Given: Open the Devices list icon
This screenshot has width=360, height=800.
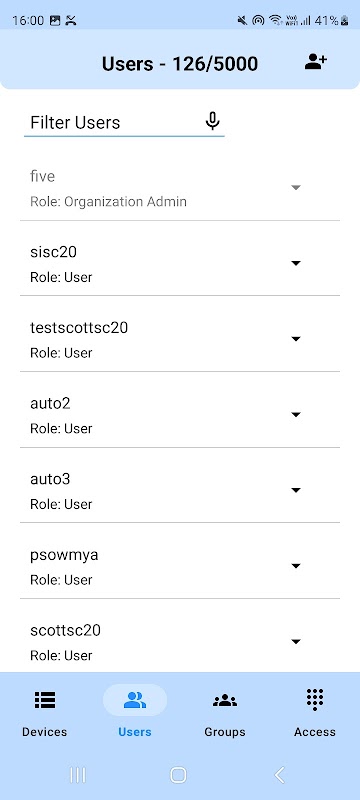Looking at the screenshot, I should pos(45,700).
